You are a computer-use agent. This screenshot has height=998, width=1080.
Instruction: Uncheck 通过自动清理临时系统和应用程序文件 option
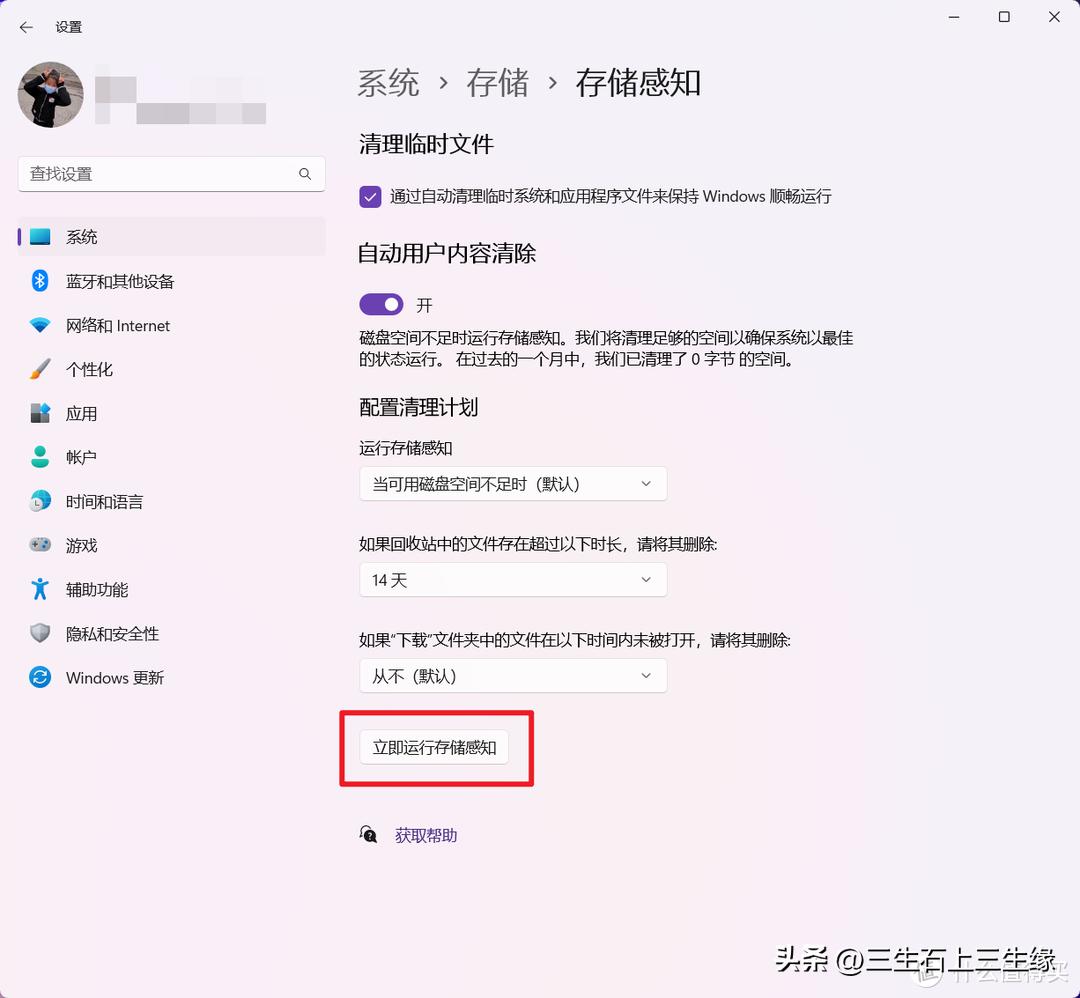click(x=370, y=196)
